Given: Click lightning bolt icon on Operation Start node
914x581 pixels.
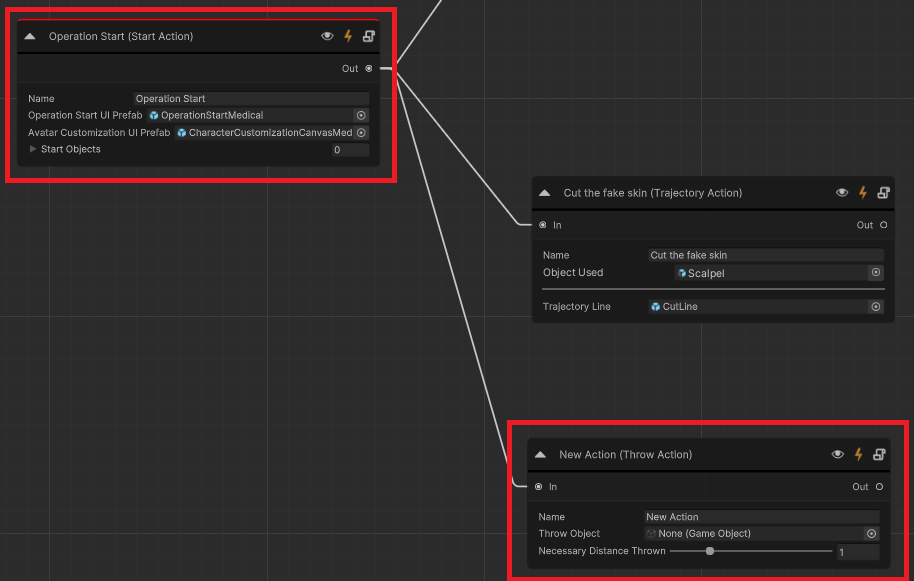Looking at the screenshot, I should (348, 36).
